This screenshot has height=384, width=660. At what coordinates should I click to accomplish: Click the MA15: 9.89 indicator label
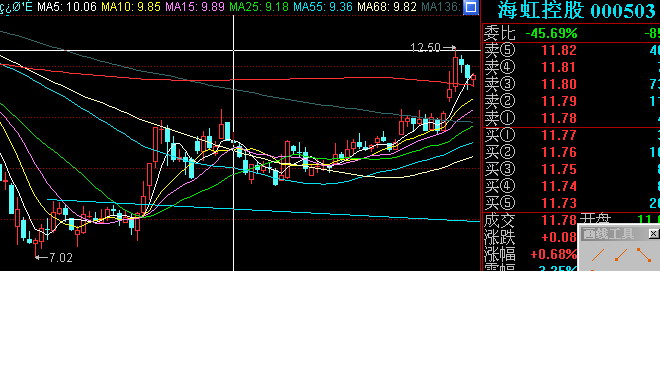click(195, 7)
